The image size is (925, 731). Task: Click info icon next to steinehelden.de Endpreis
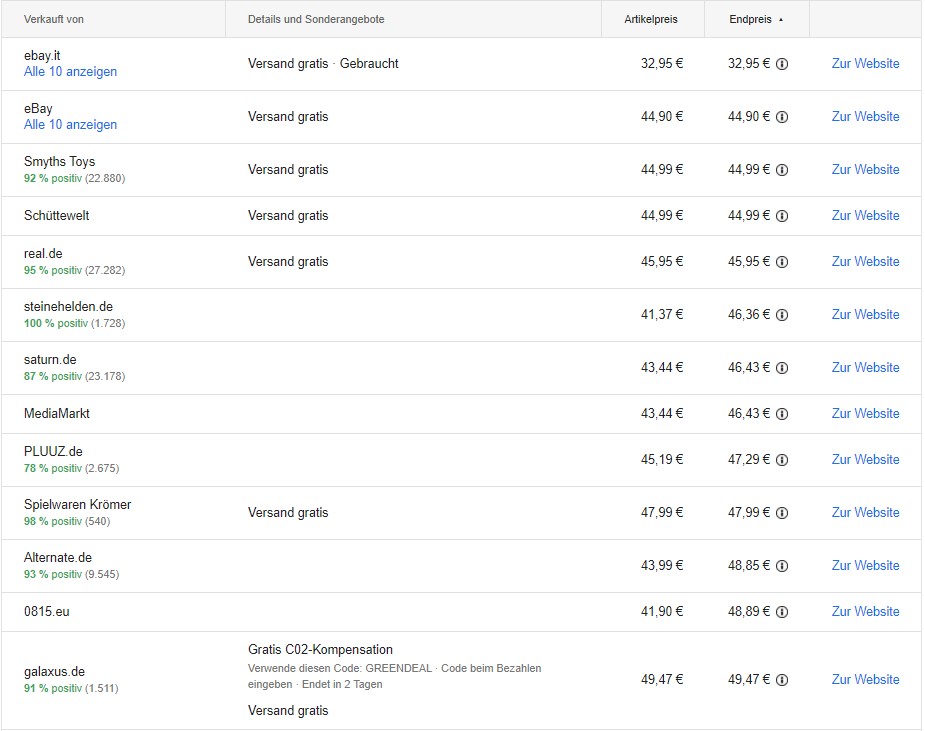tap(782, 316)
